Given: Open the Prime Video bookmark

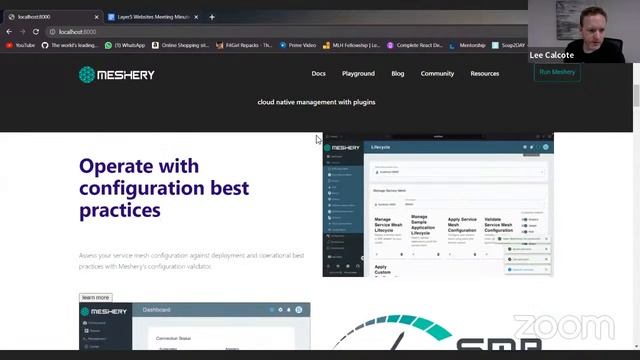Looking at the screenshot, I should 298,45.
